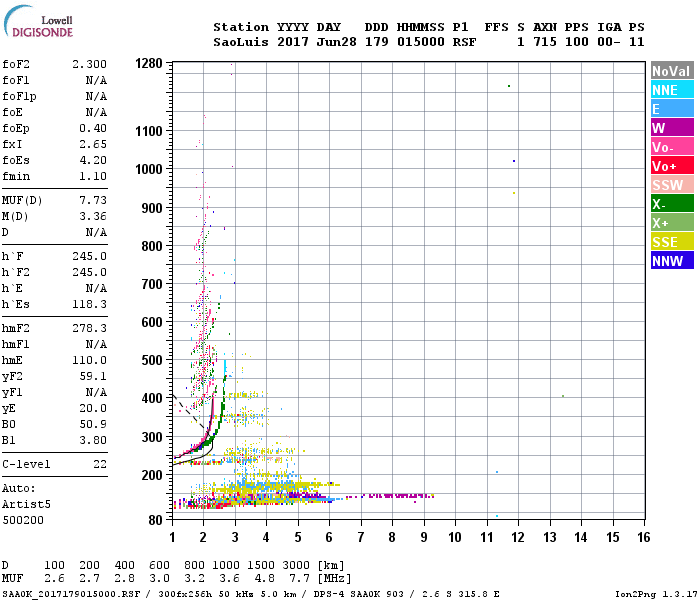
Task: Select the NNE cyan legend swatch
Action: 672,90
